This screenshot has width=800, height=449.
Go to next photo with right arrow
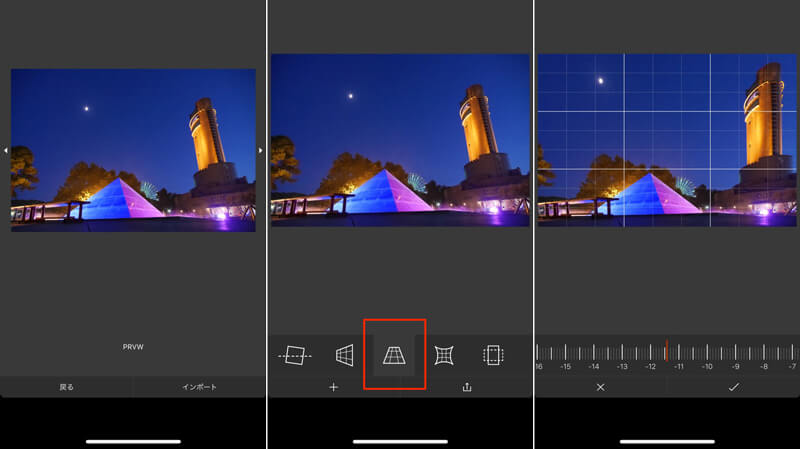[x=261, y=150]
